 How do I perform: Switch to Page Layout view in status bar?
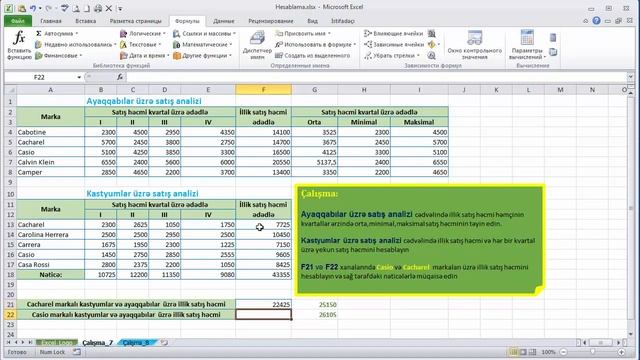523,352
